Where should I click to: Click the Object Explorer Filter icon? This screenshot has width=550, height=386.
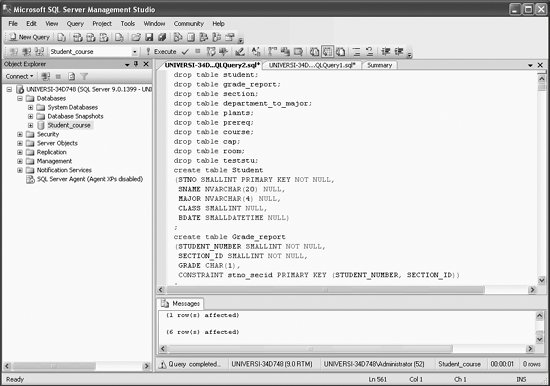[x=84, y=76]
